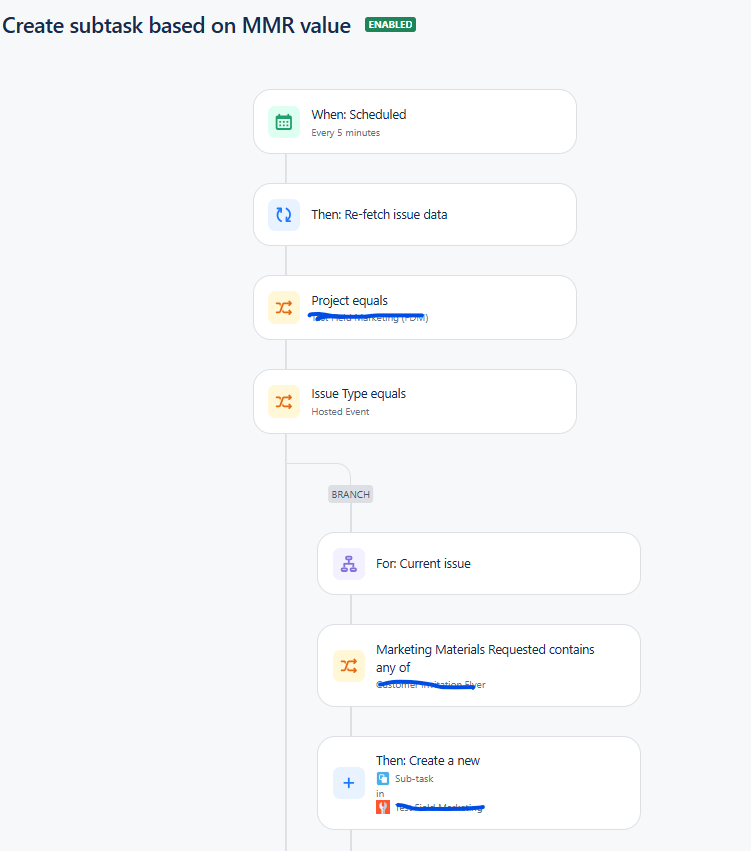Click the BRANCH label
The image size is (751, 851).
[351, 494]
